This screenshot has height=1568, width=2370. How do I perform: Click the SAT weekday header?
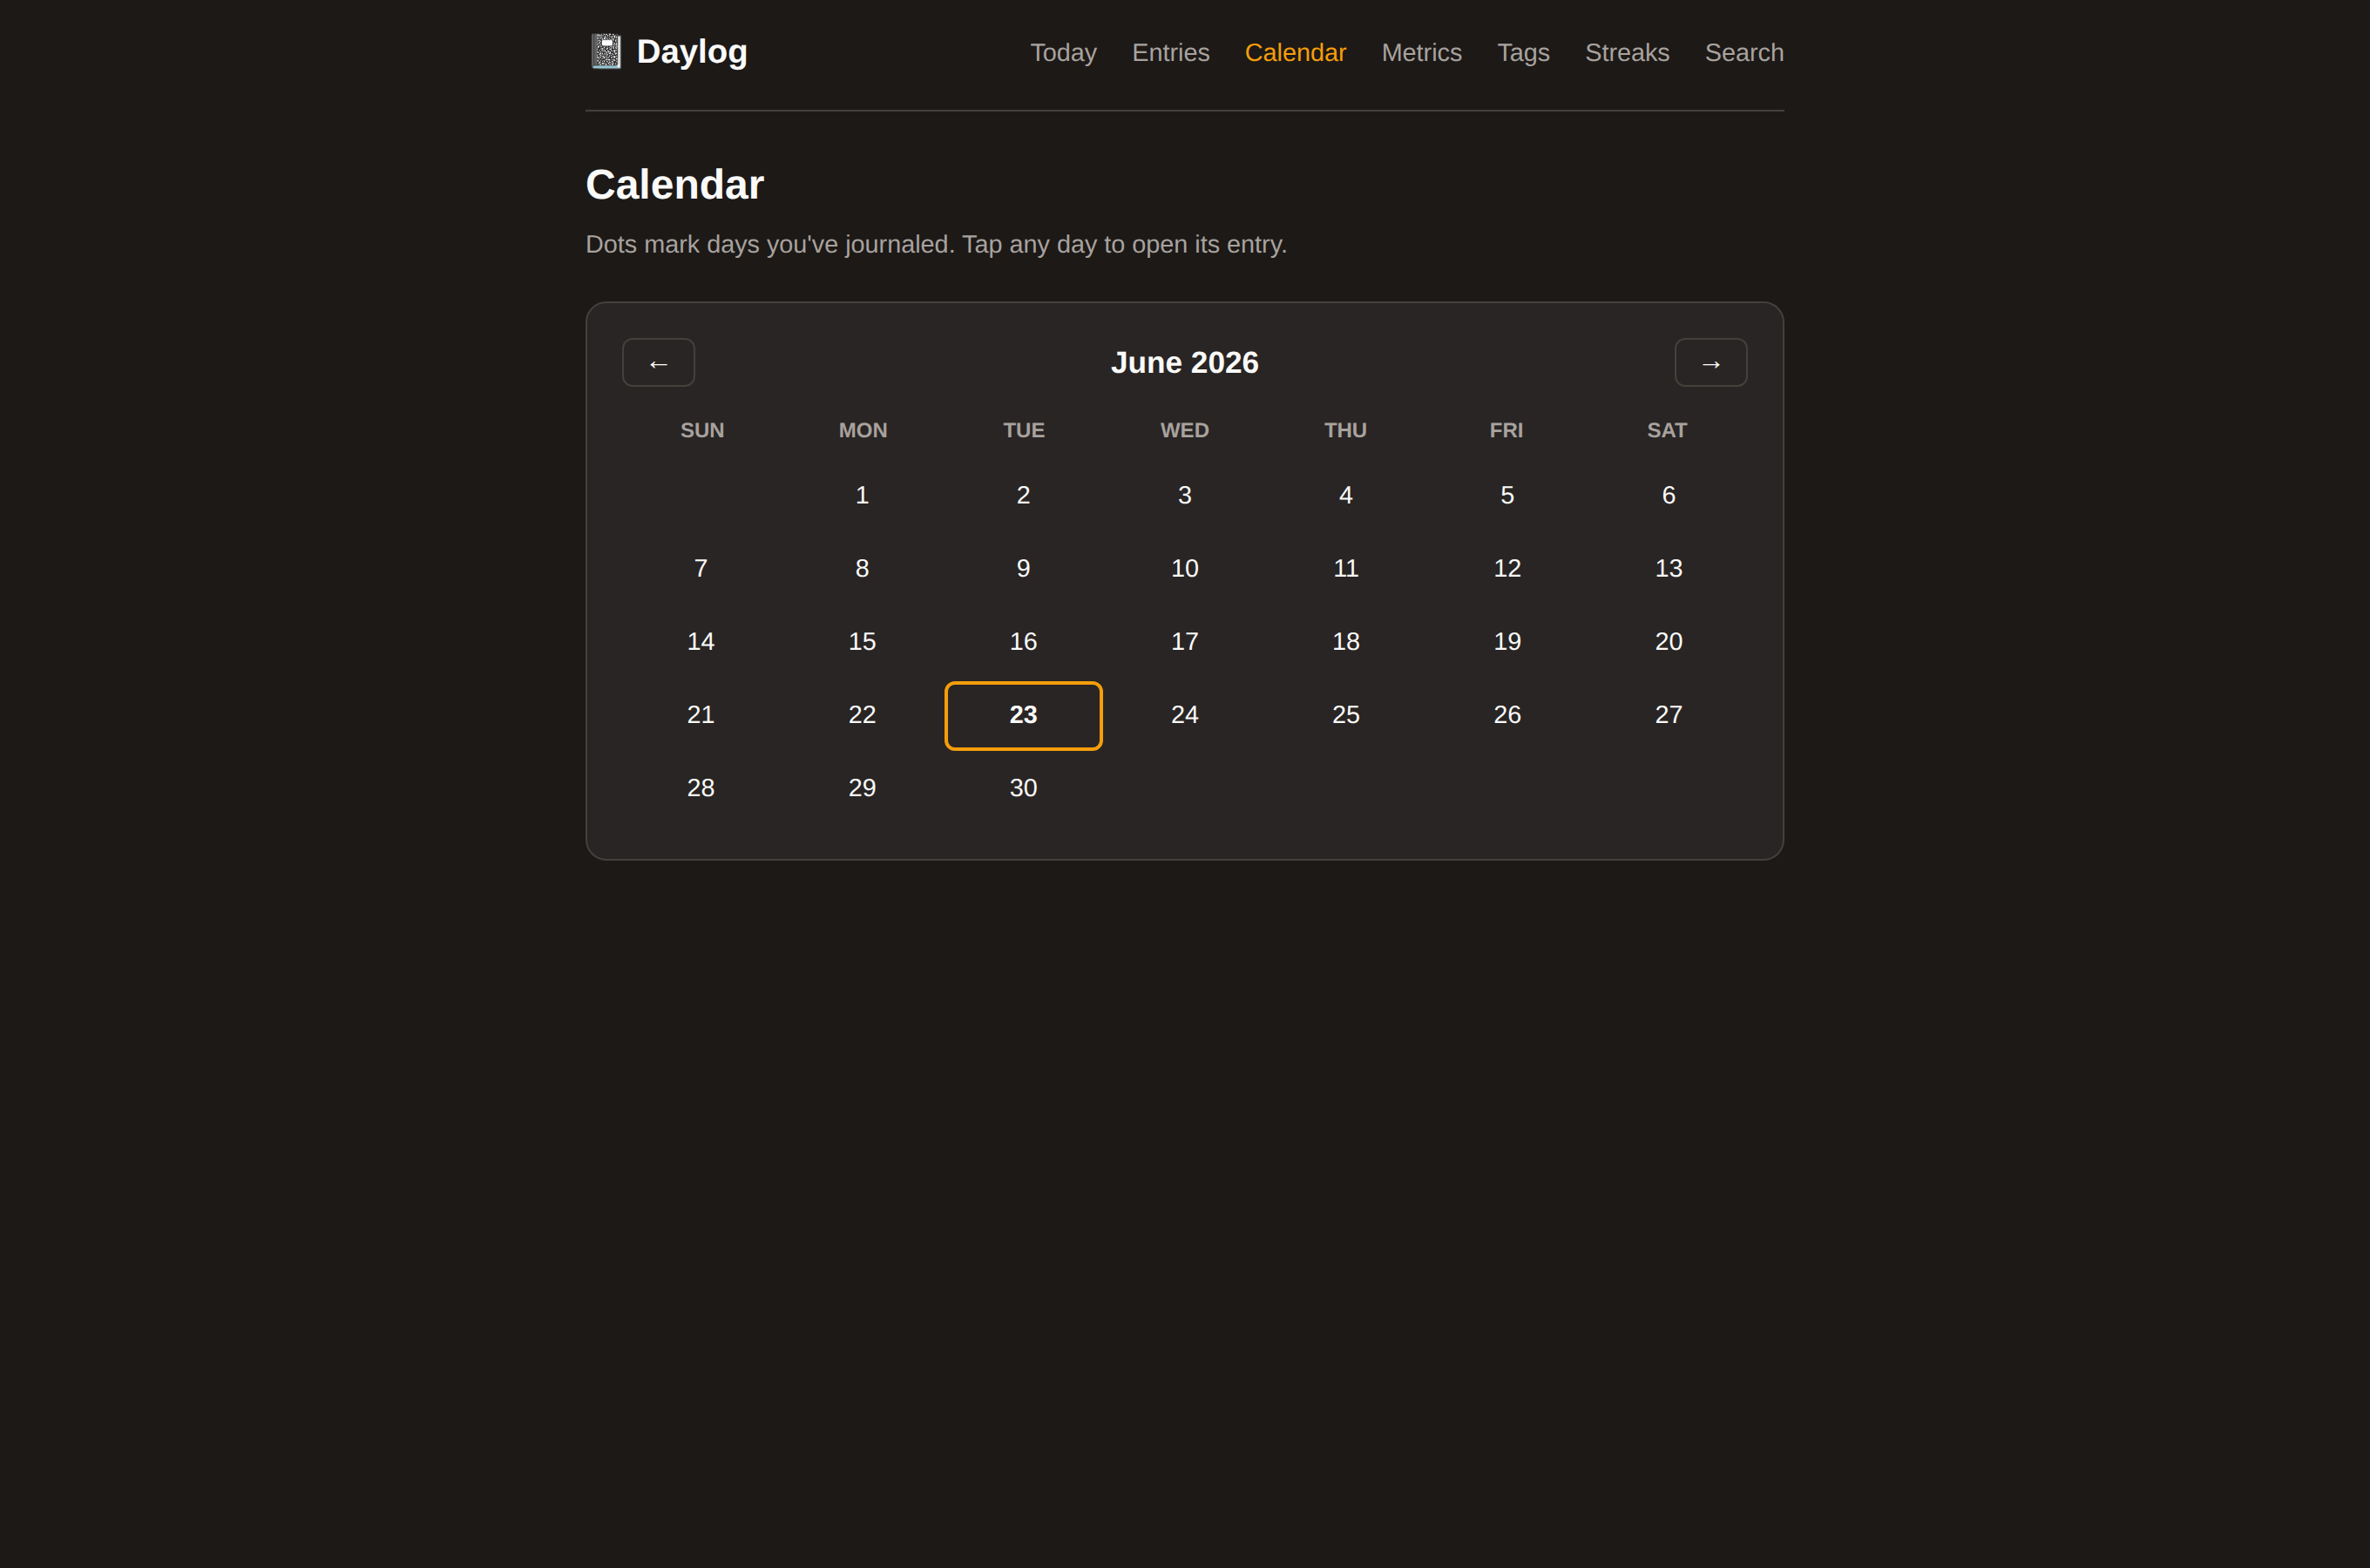[x=1667, y=430]
